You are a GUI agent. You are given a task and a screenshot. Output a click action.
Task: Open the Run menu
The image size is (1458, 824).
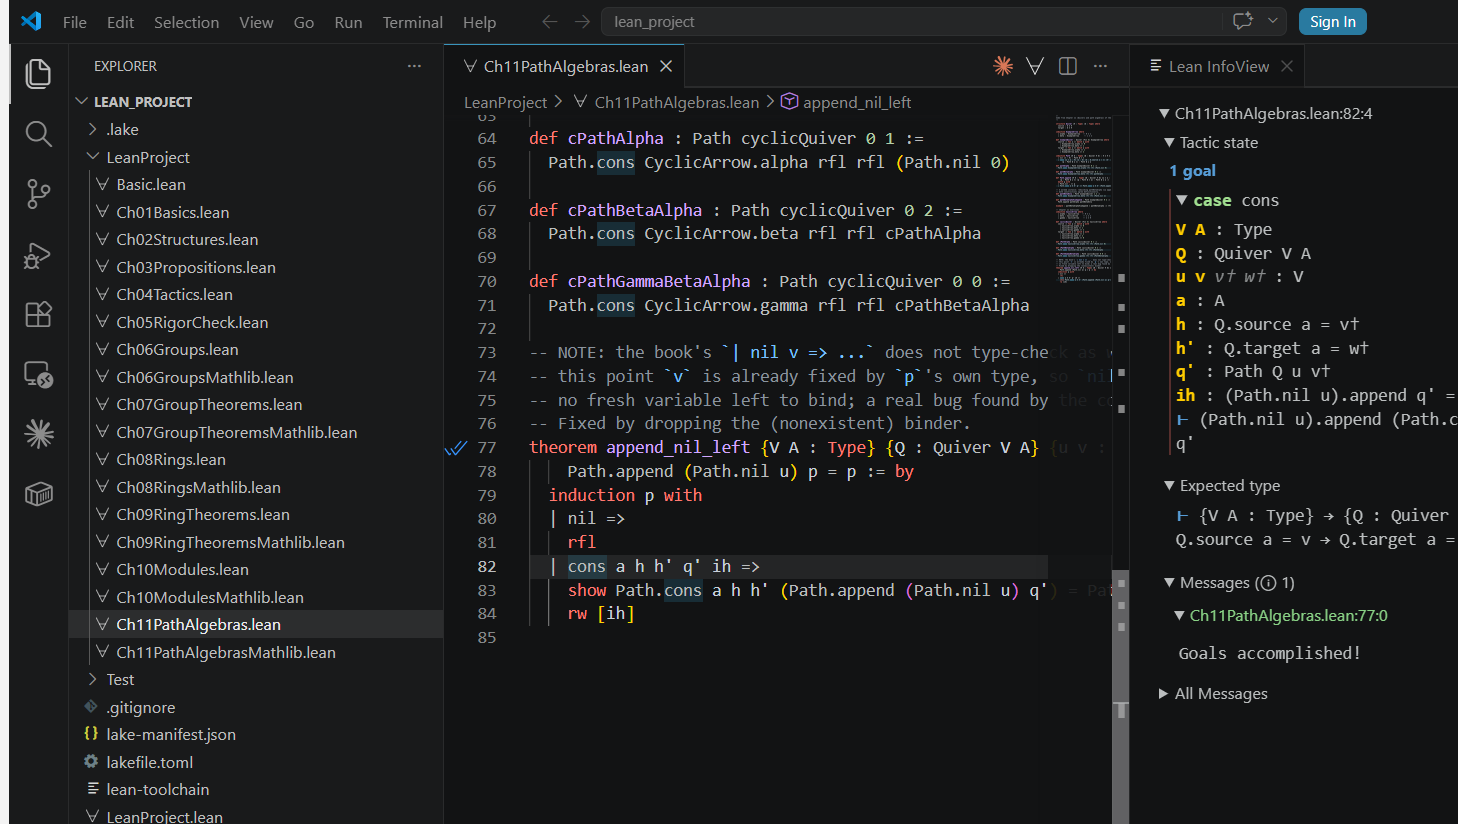point(348,22)
